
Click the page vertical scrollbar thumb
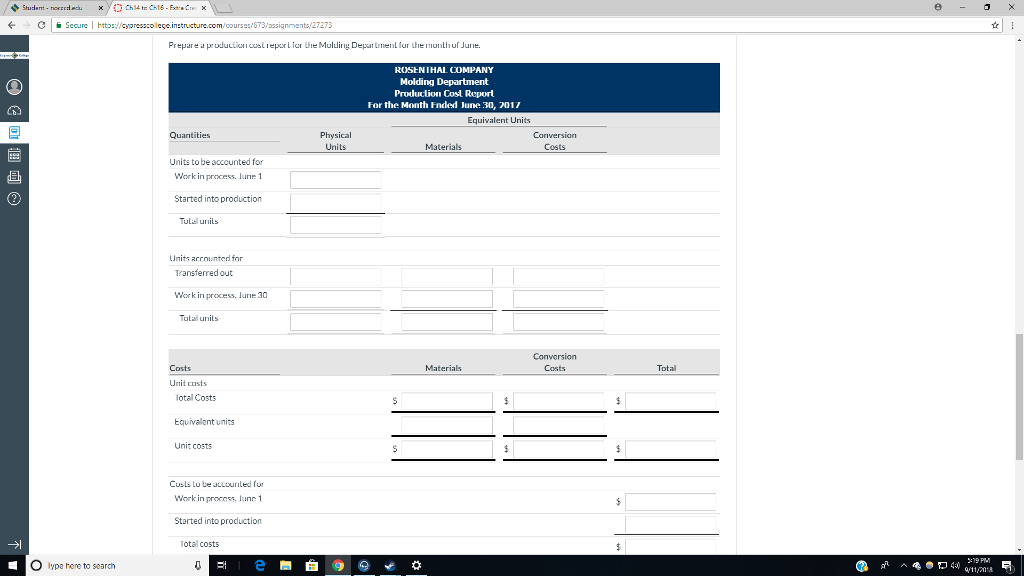pyautogui.click(x=1019, y=396)
